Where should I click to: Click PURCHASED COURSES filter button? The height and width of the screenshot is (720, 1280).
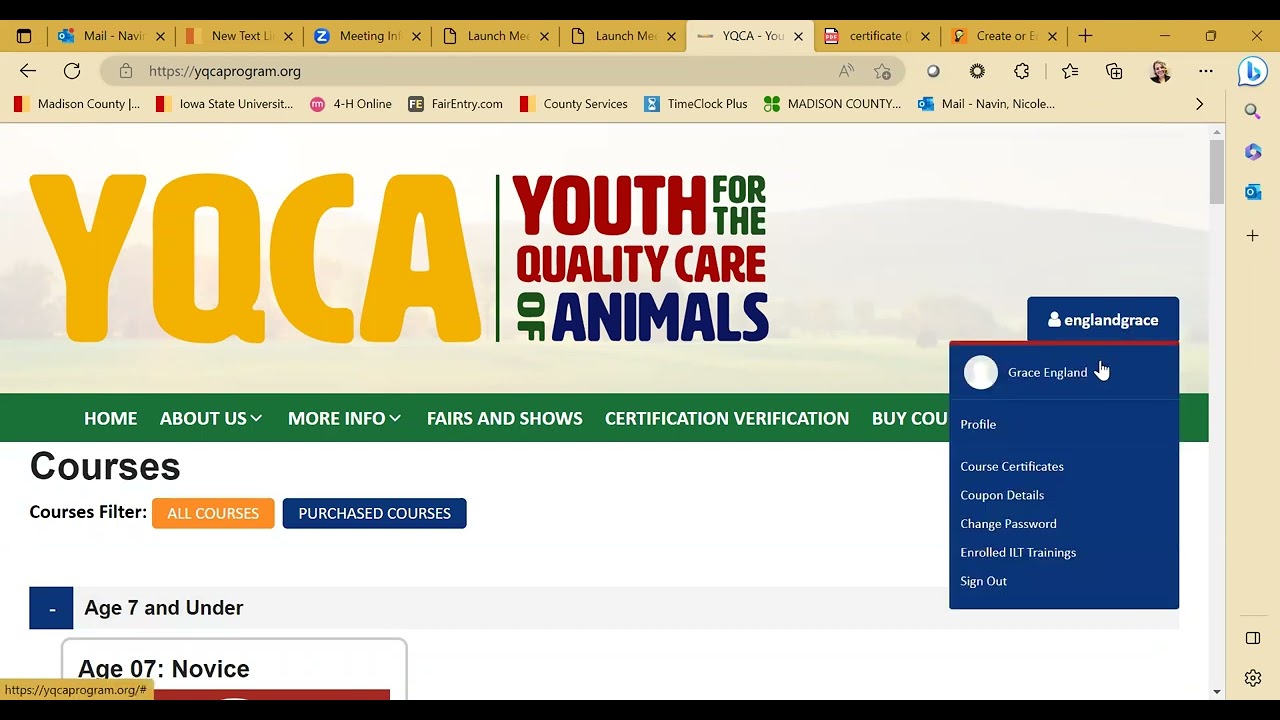pyautogui.click(x=374, y=513)
